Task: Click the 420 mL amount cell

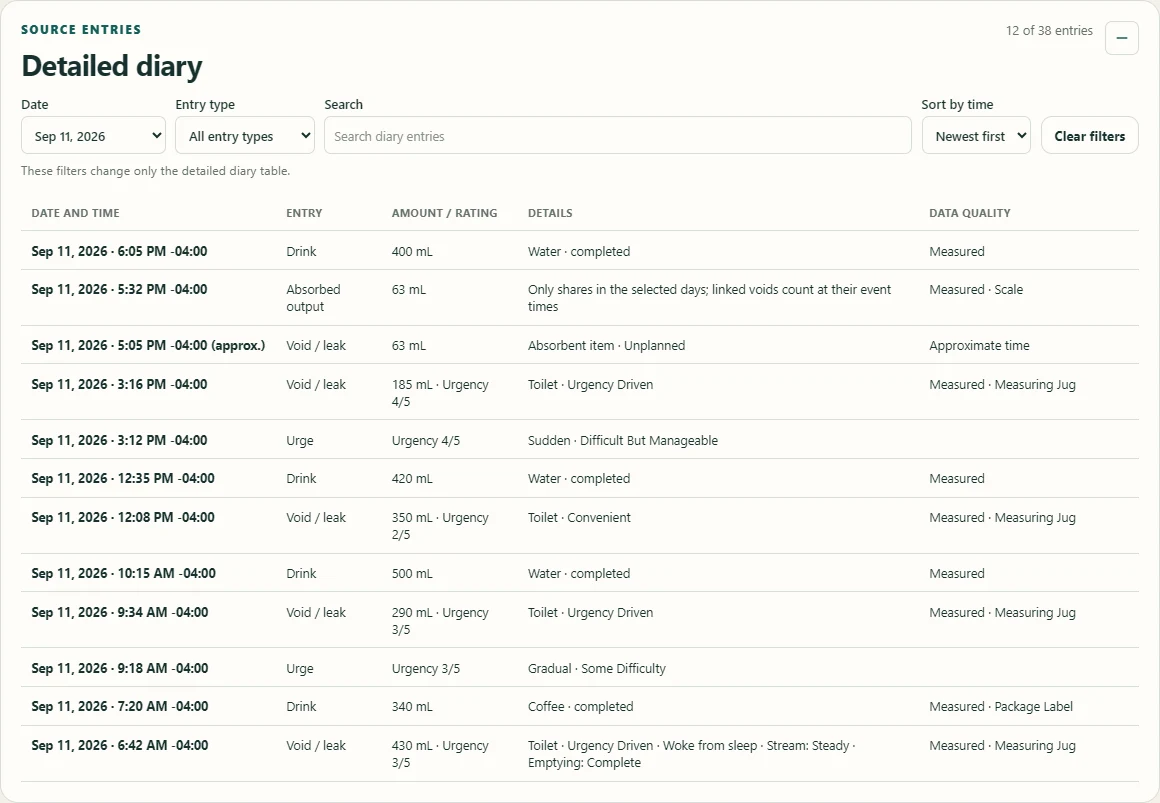Action: [x=412, y=479]
